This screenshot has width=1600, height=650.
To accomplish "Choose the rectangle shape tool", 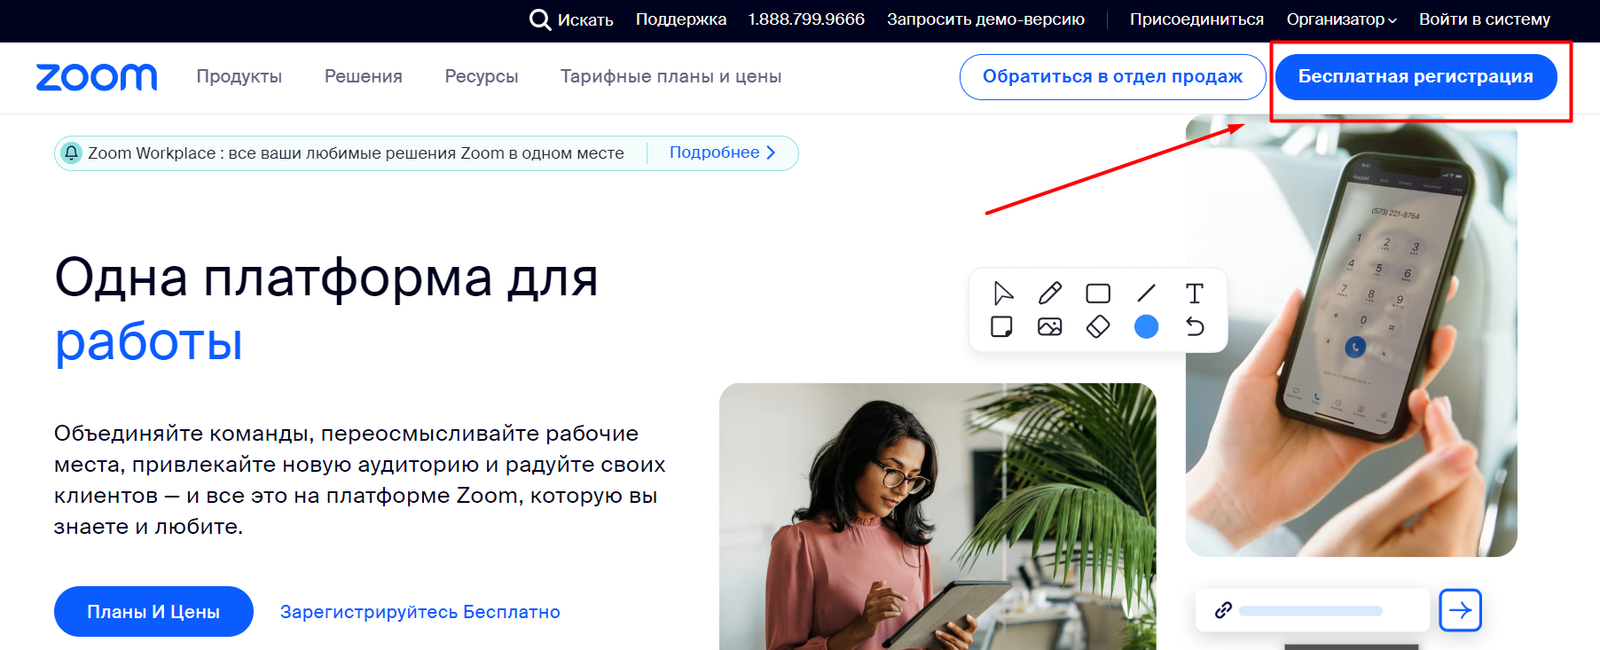I will [x=1098, y=293].
